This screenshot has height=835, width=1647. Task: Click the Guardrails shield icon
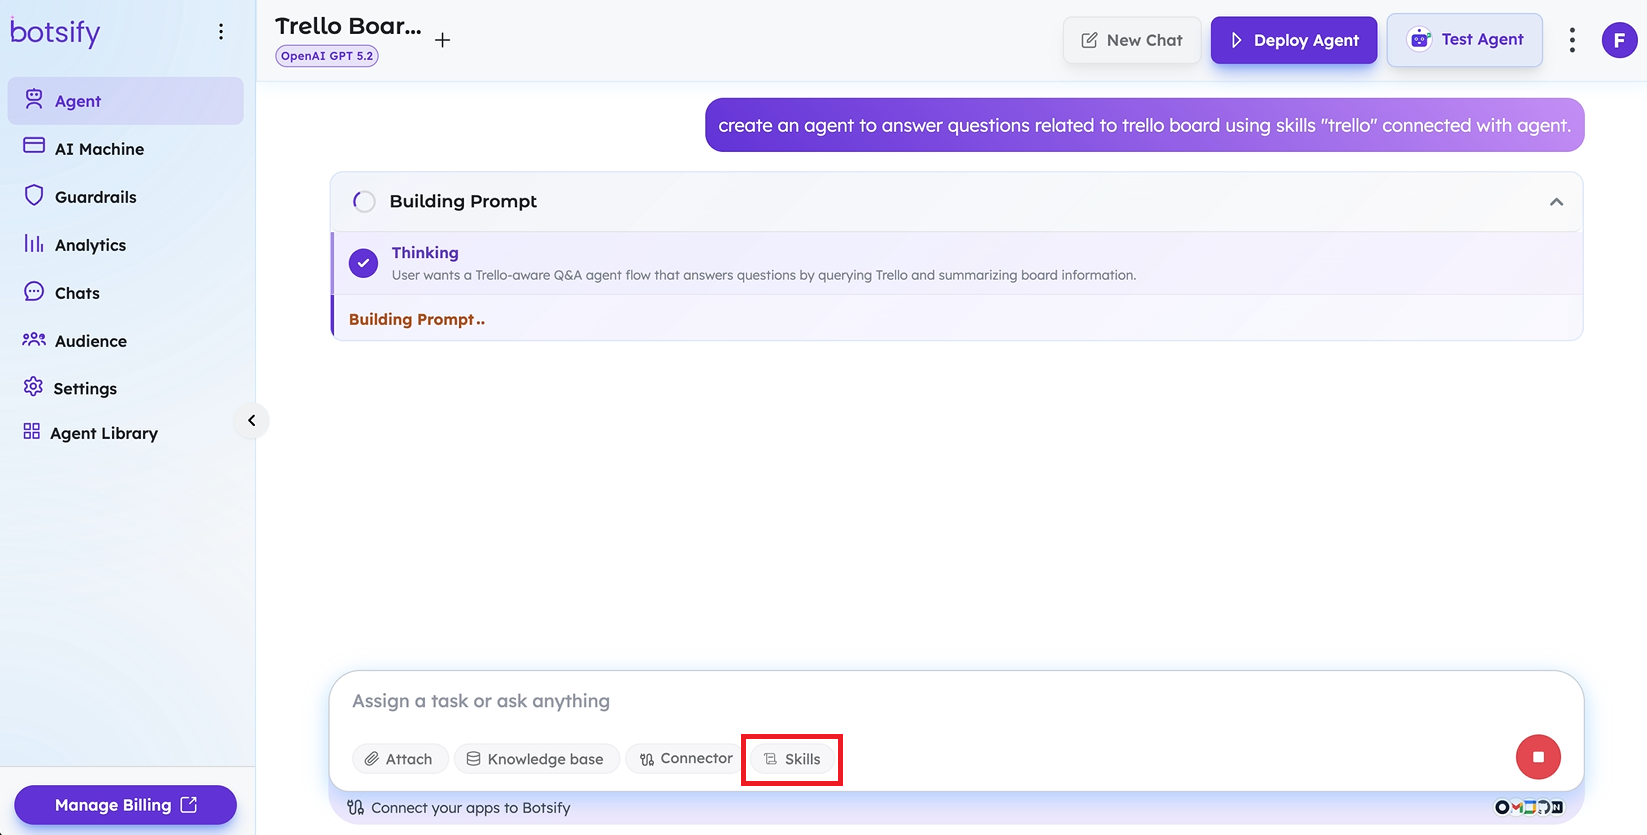click(34, 195)
